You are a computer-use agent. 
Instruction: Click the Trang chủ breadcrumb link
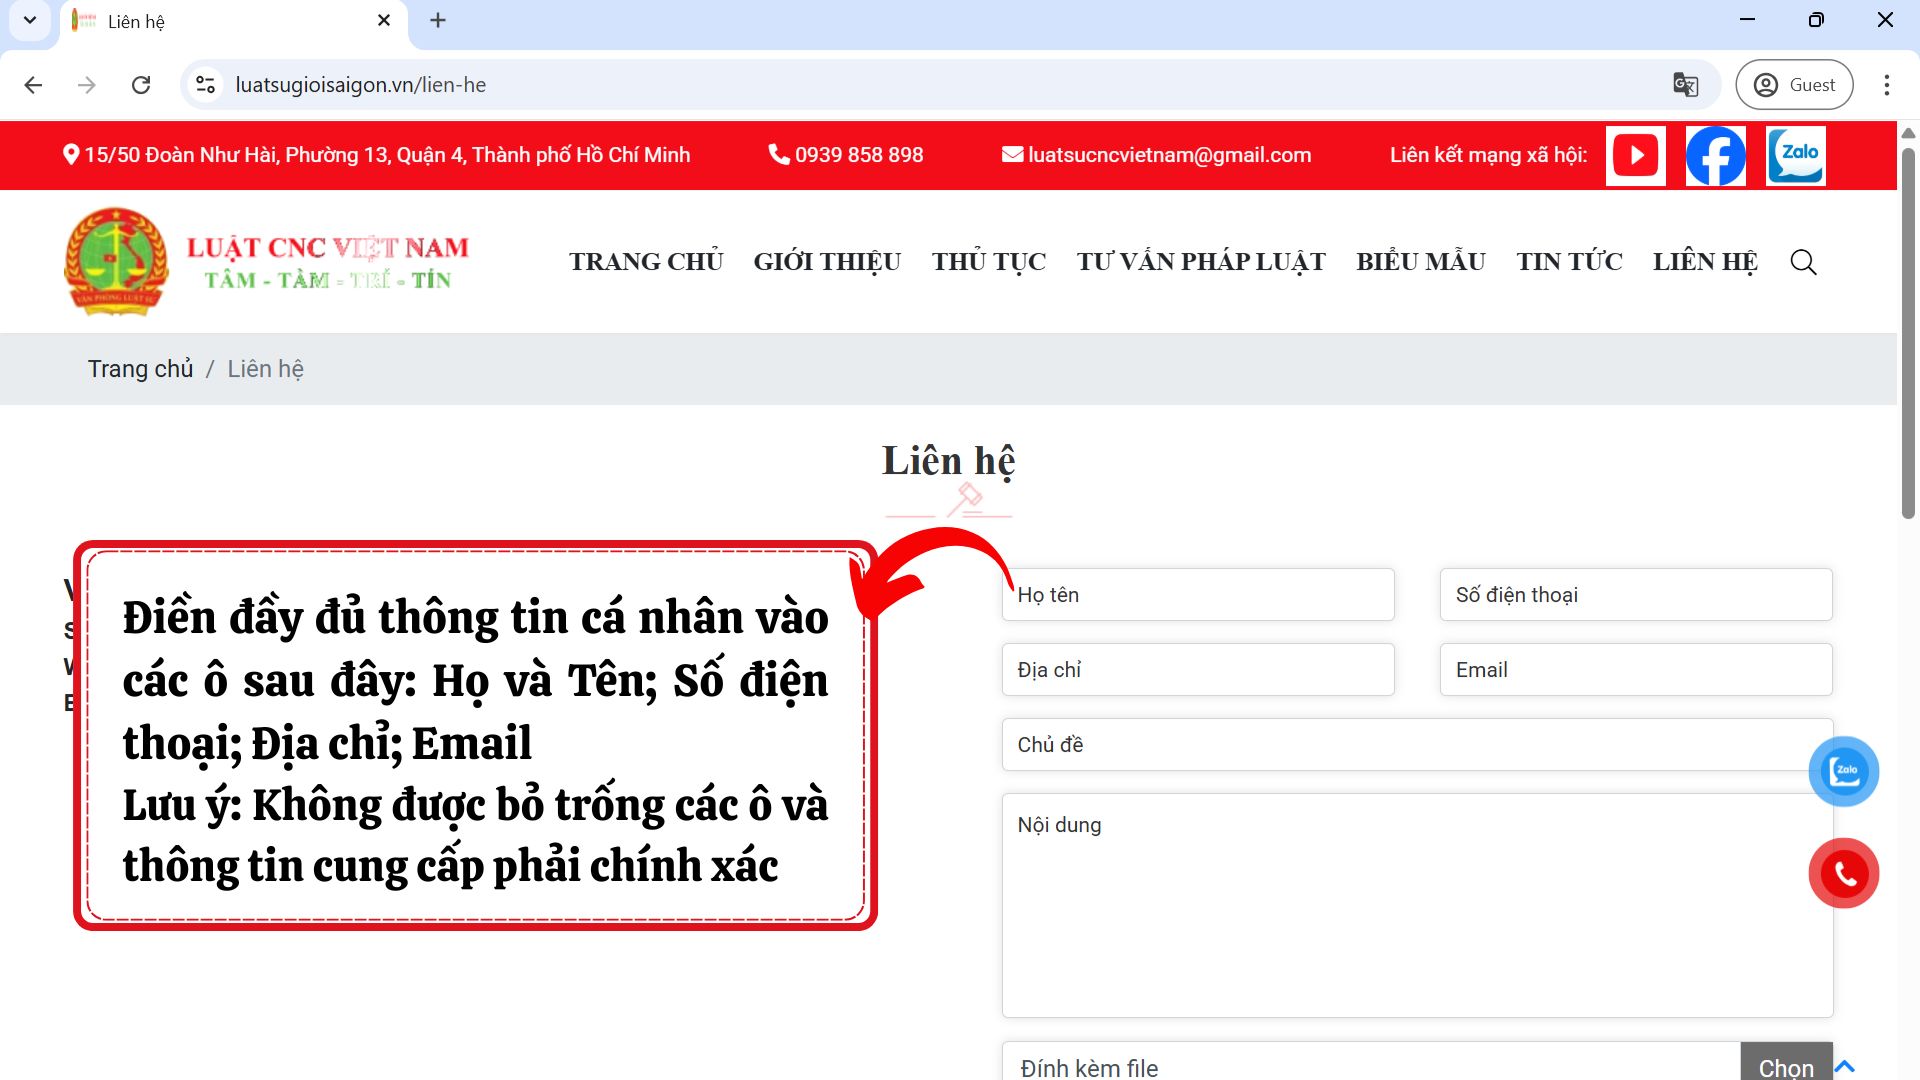pos(140,369)
